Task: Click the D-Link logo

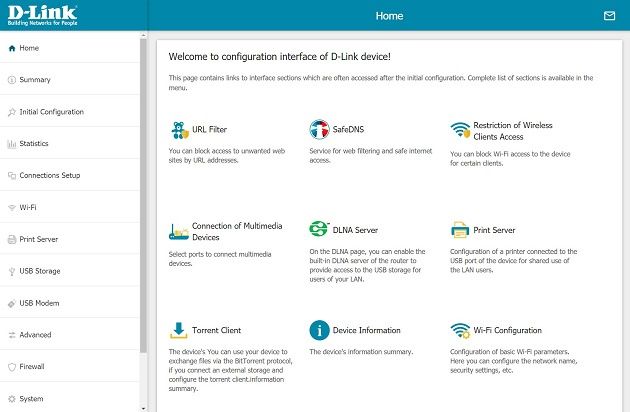Action: point(42,16)
